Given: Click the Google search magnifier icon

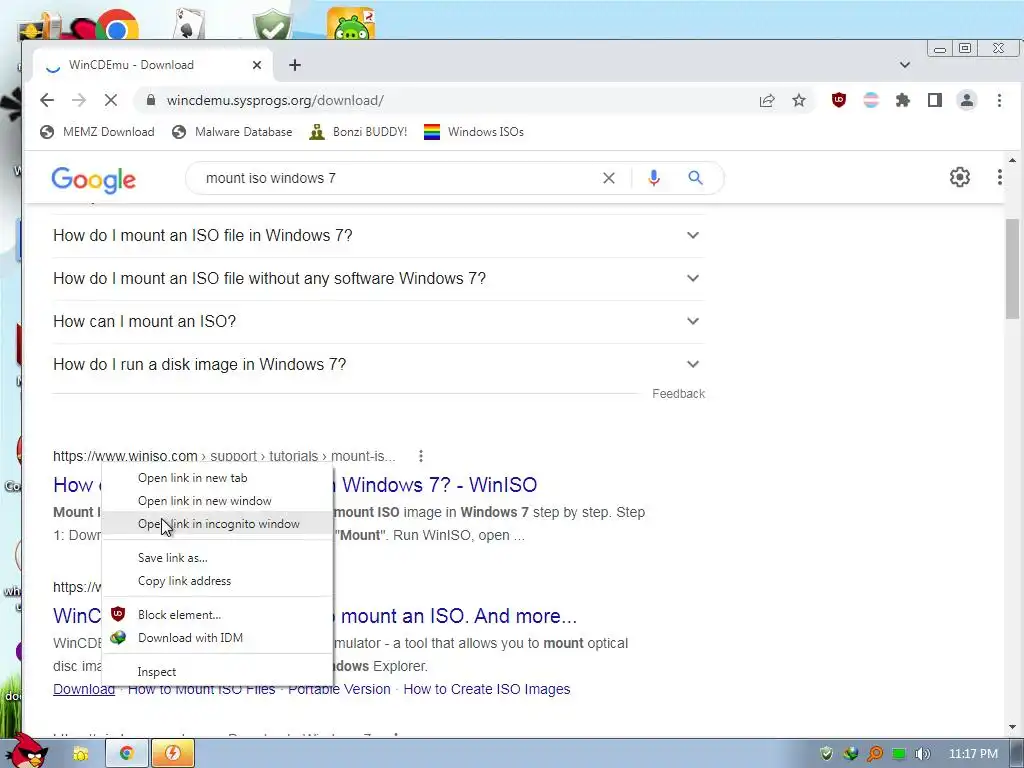Looking at the screenshot, I should 696,178.
